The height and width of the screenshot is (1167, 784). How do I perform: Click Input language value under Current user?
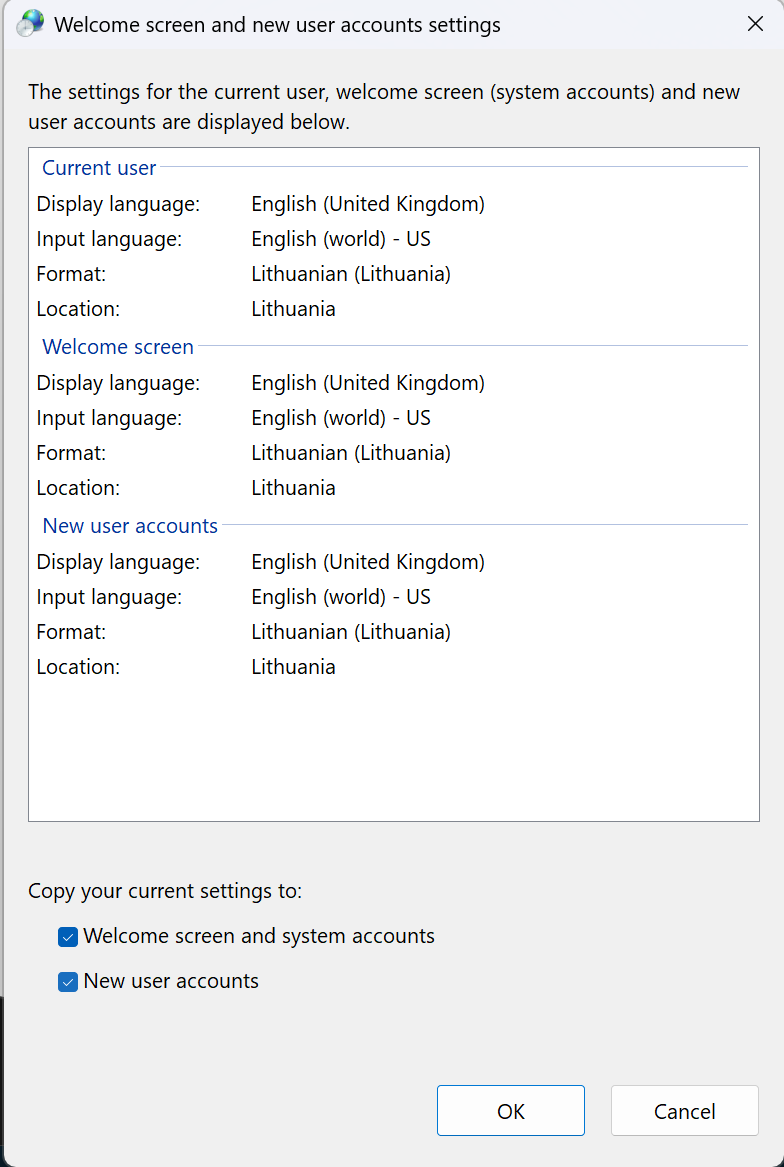click(341, 239)
